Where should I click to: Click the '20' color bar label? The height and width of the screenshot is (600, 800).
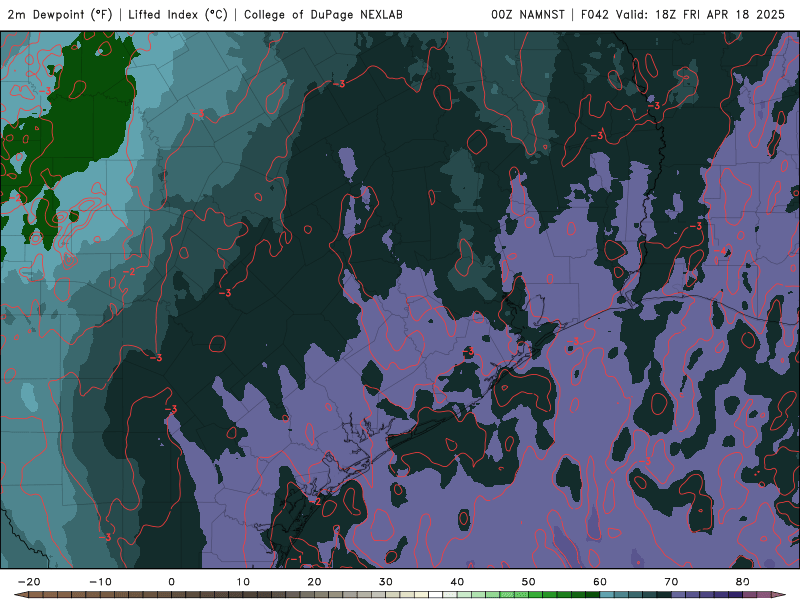[x=314, y=582]
